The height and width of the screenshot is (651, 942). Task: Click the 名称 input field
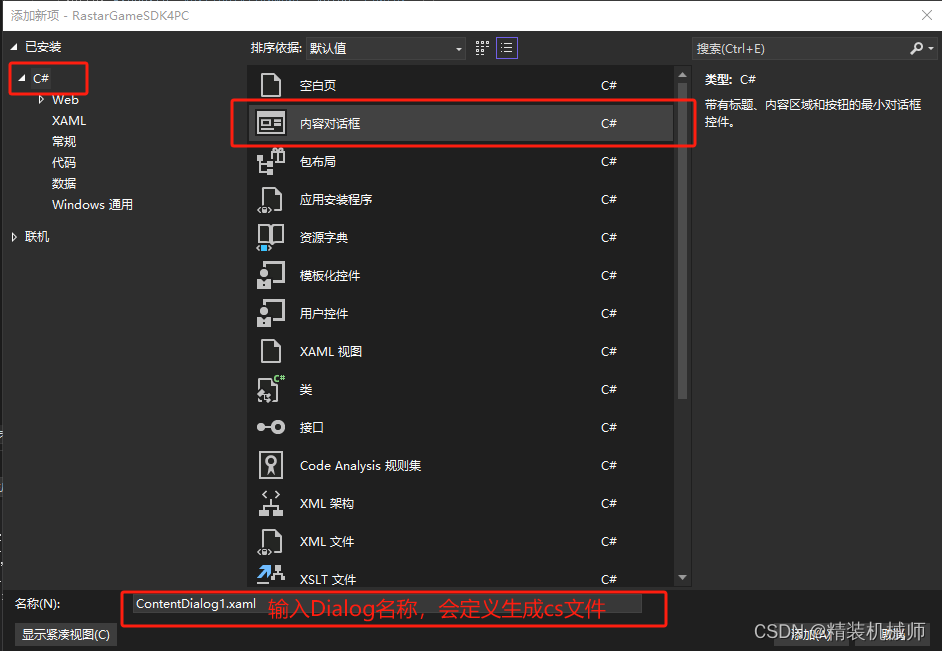pyautogui.click(x=387, y=604)
